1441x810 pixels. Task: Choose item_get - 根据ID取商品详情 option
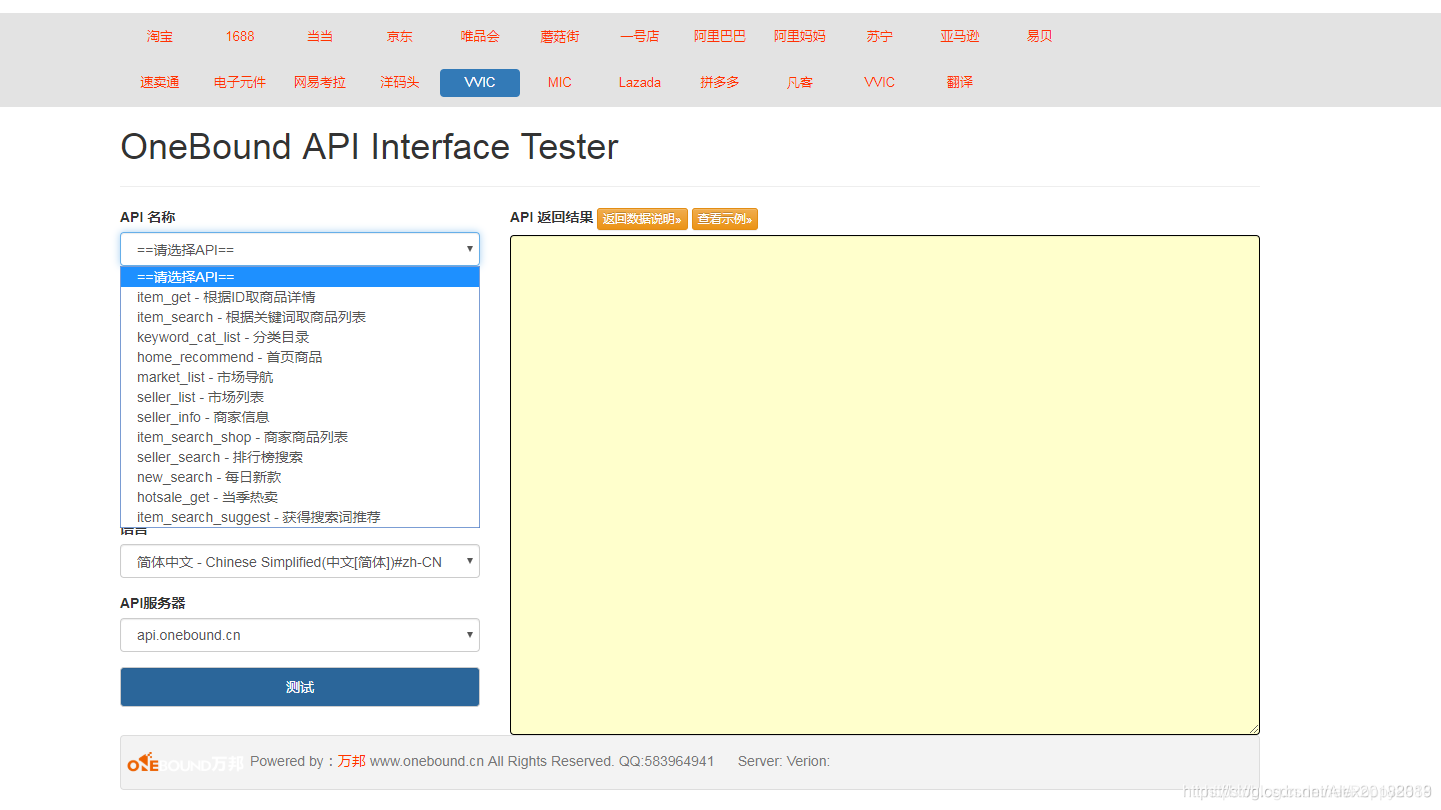click(300, 297)
